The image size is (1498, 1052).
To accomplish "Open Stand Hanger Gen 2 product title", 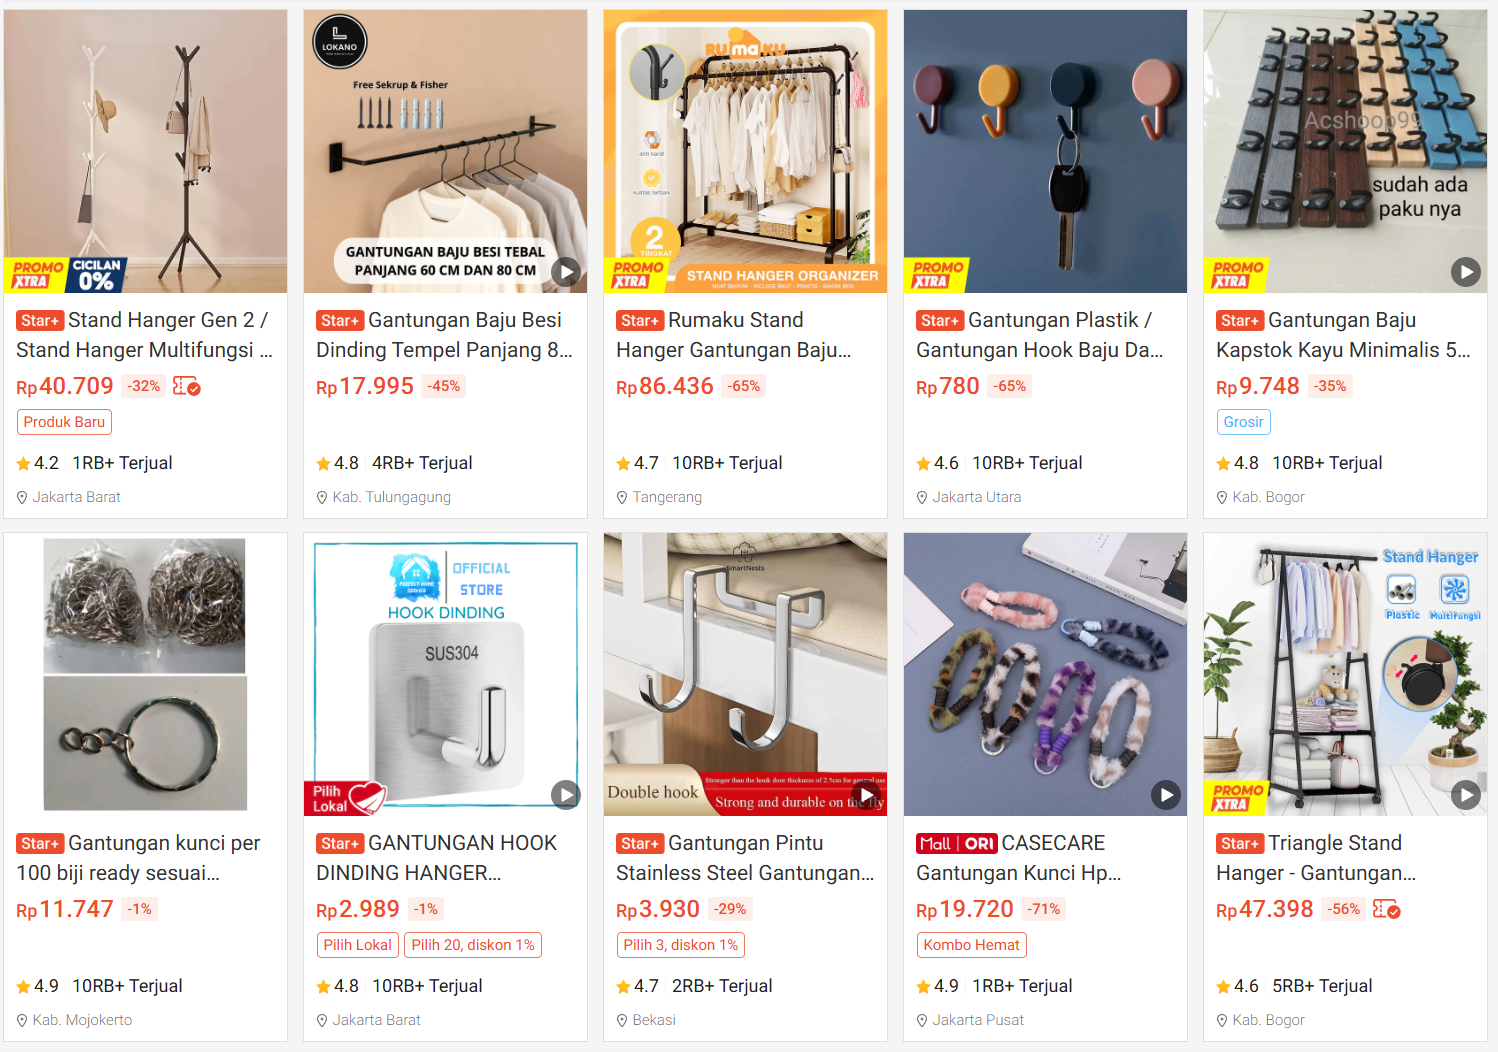I will (x=144, y=335).
